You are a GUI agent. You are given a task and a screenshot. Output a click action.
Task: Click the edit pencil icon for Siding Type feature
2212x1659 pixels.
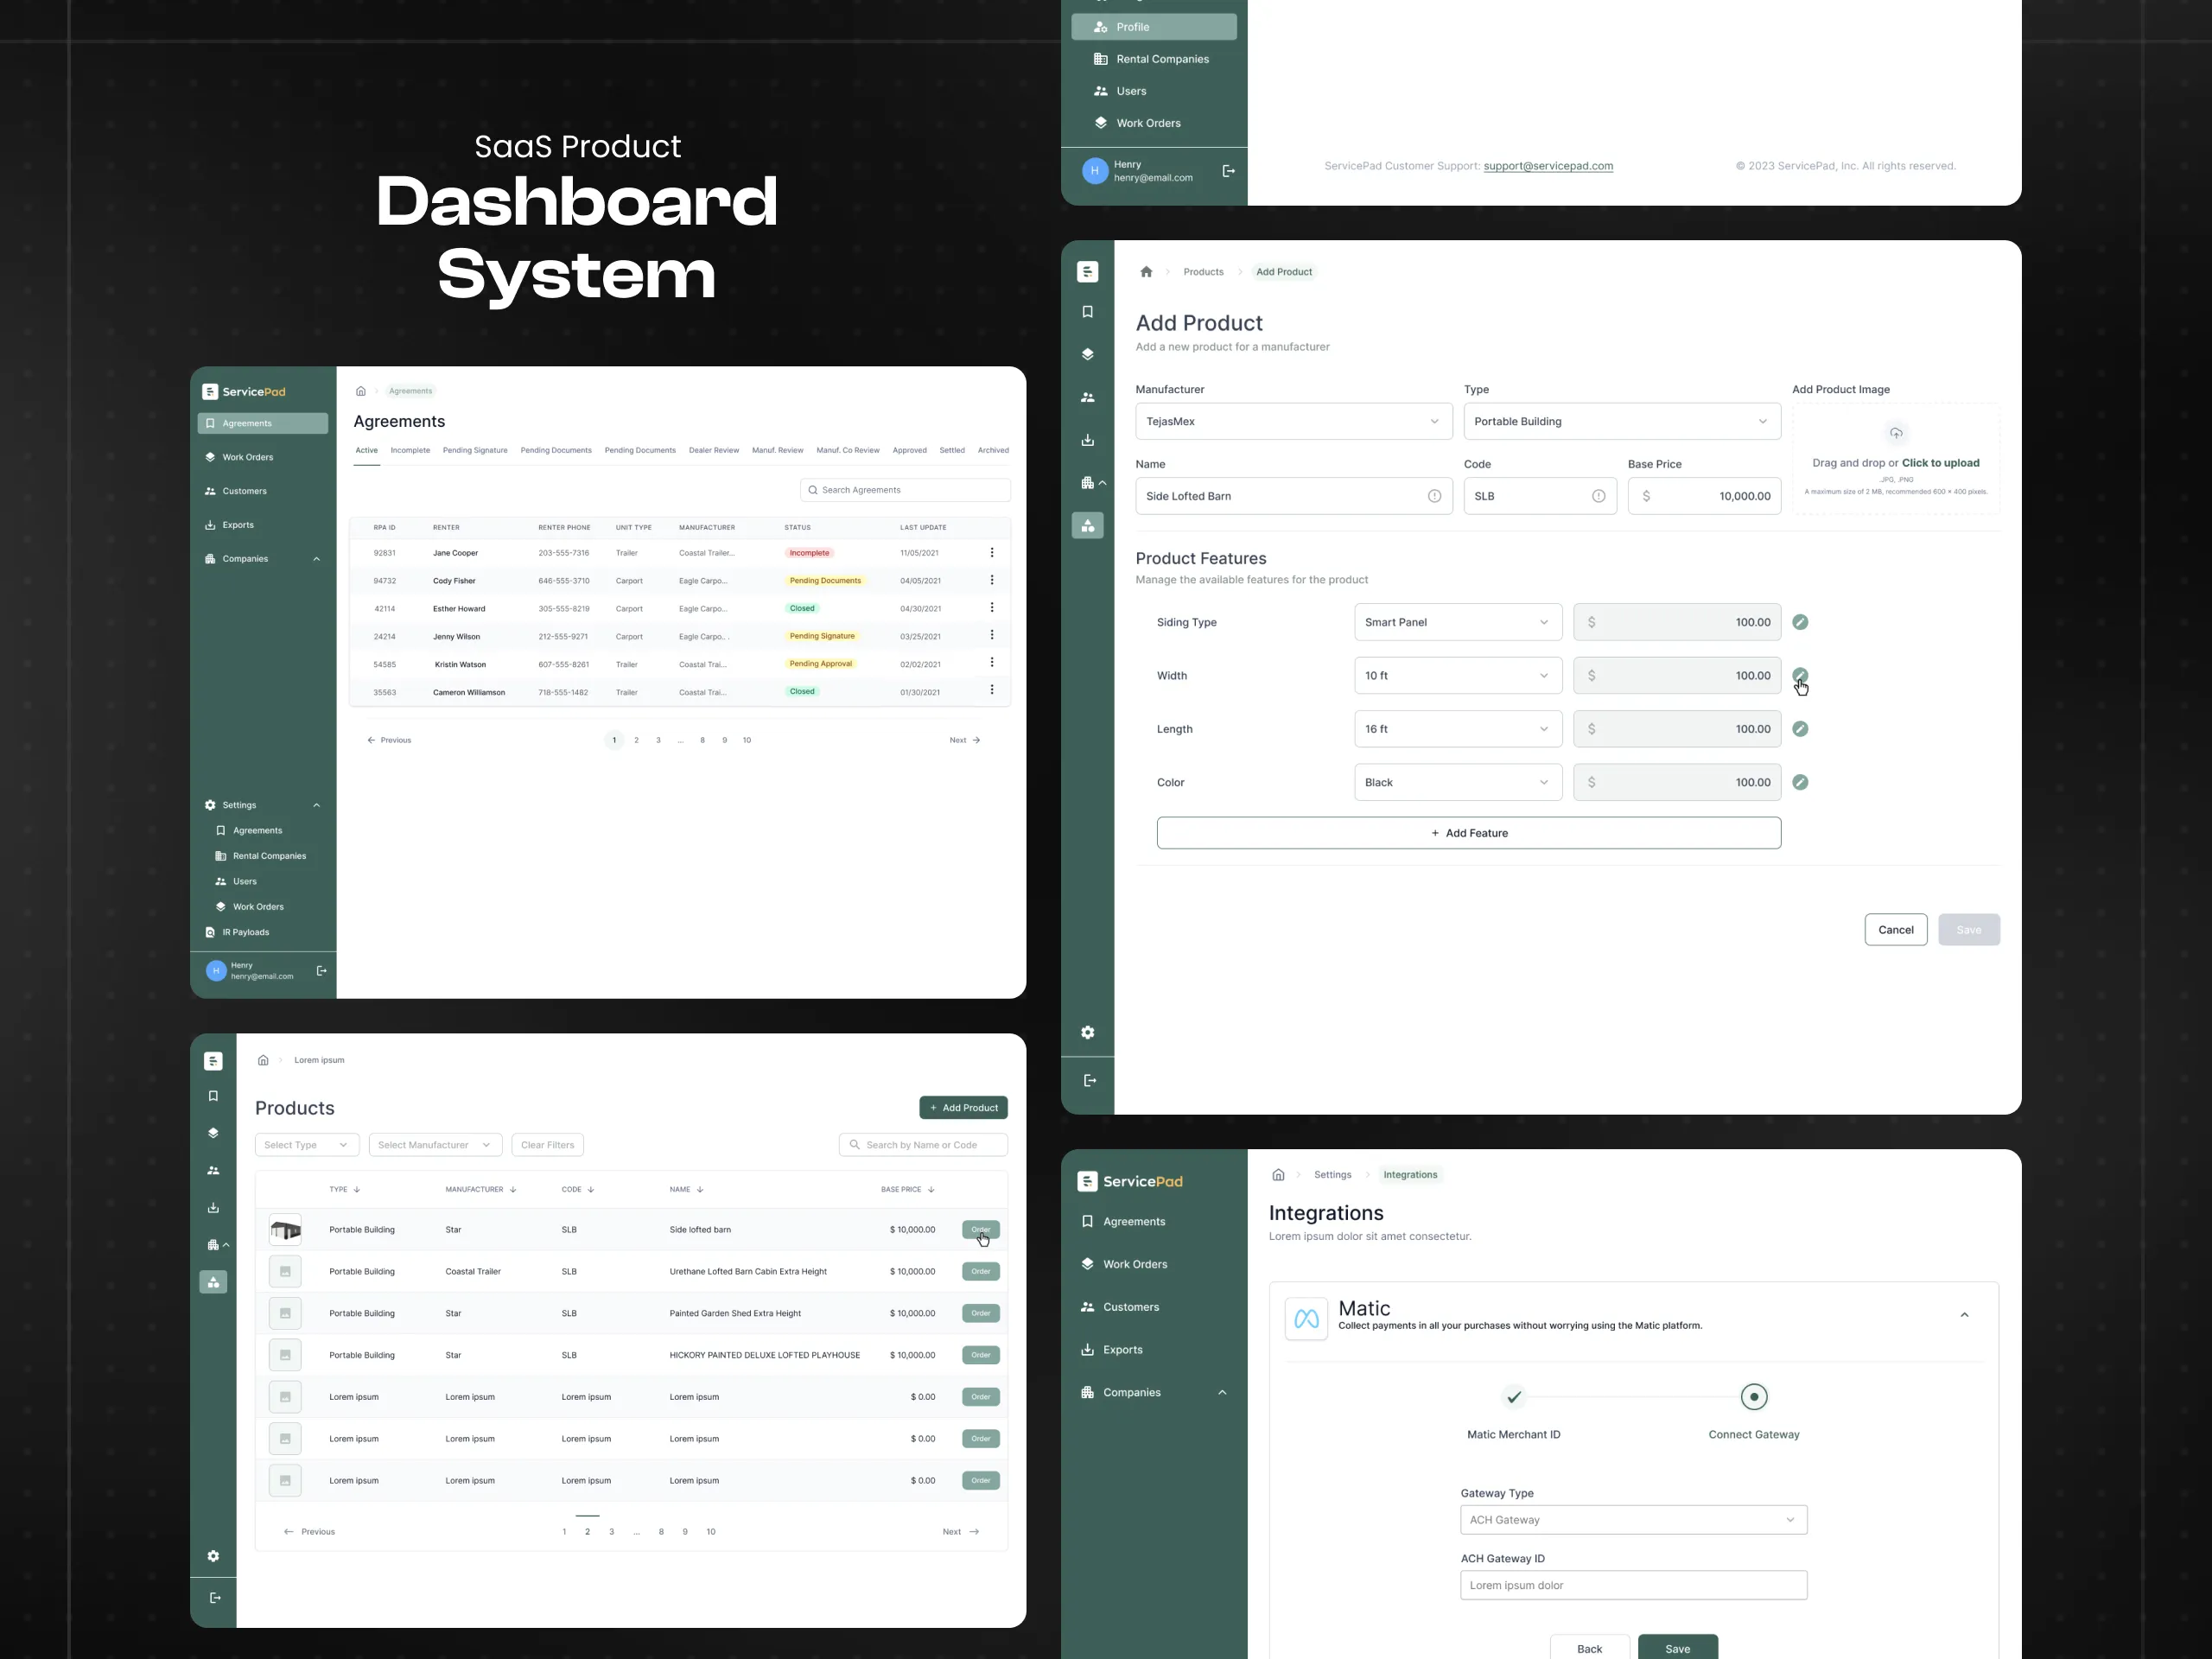pos(1800,622)
